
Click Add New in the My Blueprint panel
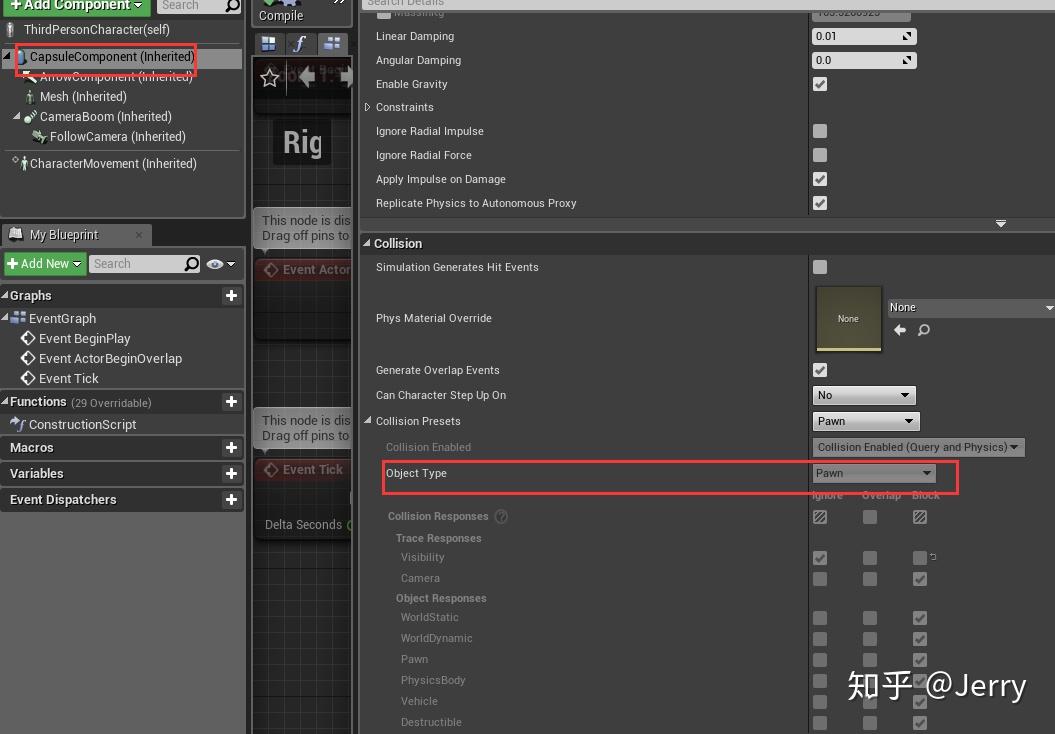[40, 263]
